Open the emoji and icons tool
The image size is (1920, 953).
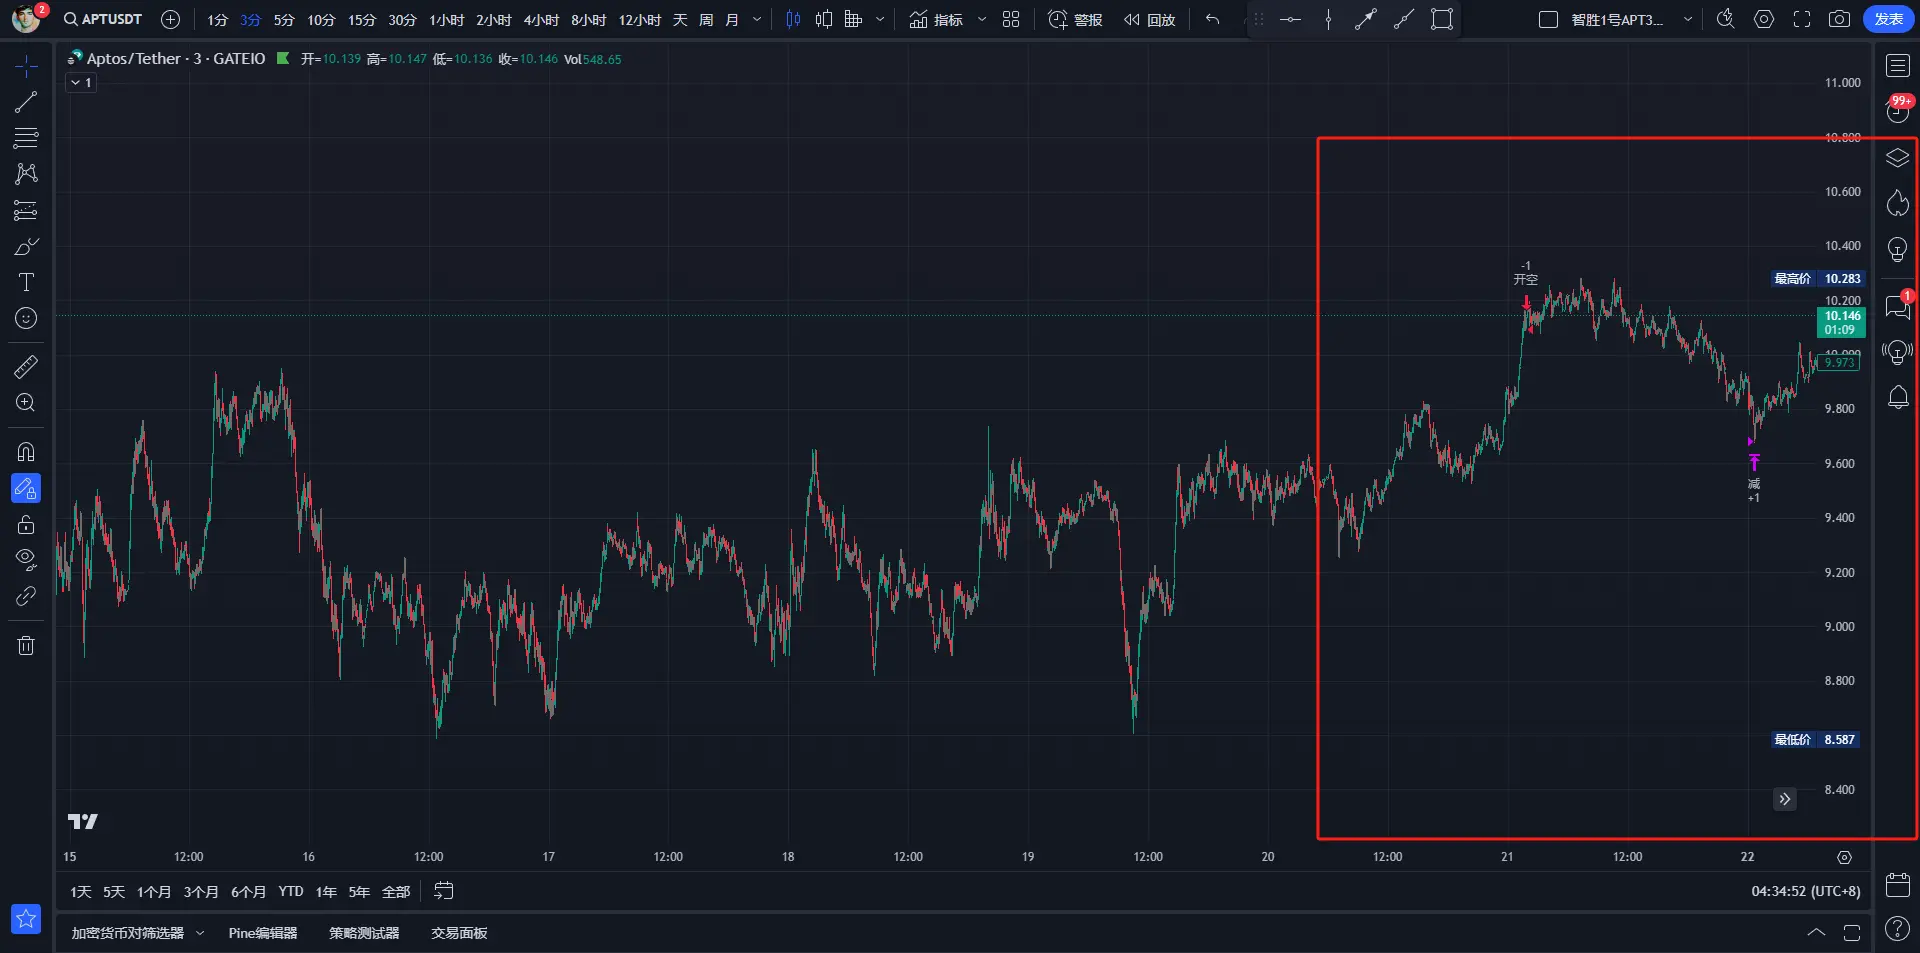tap(26, 318)
